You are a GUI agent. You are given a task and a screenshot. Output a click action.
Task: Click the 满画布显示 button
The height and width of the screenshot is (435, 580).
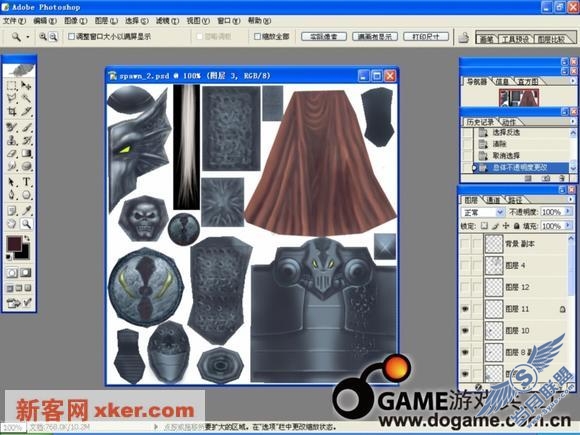click(375, 37)
